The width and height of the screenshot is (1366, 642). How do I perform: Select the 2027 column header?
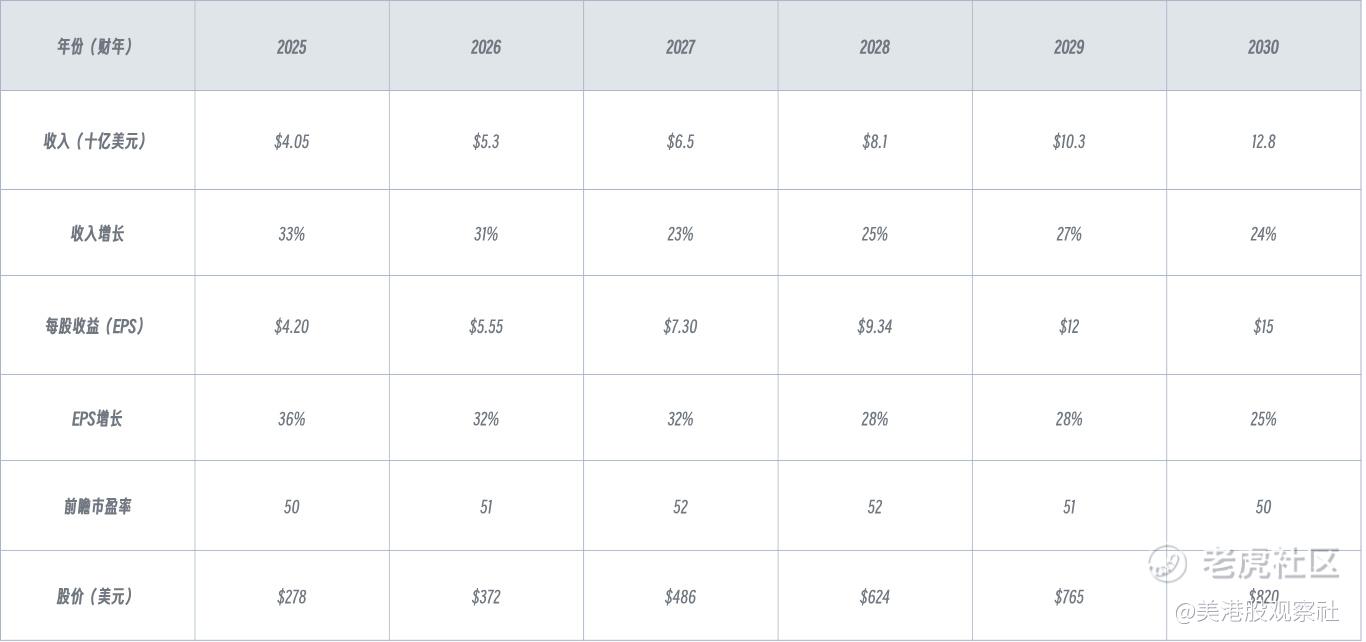[680, 46]
